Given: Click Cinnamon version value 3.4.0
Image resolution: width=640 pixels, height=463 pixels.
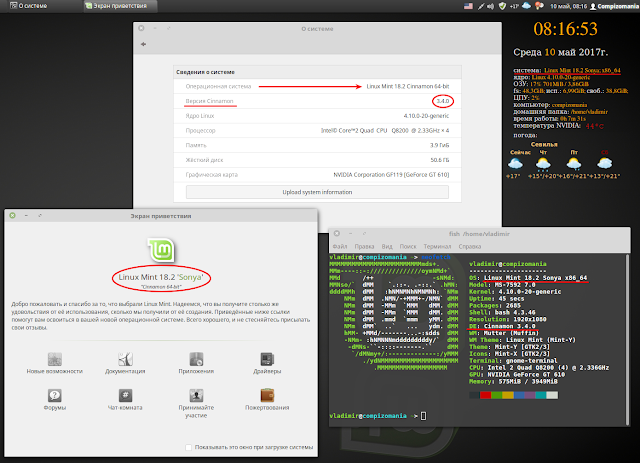Looking at the screenshot, I should coord(442,101).
